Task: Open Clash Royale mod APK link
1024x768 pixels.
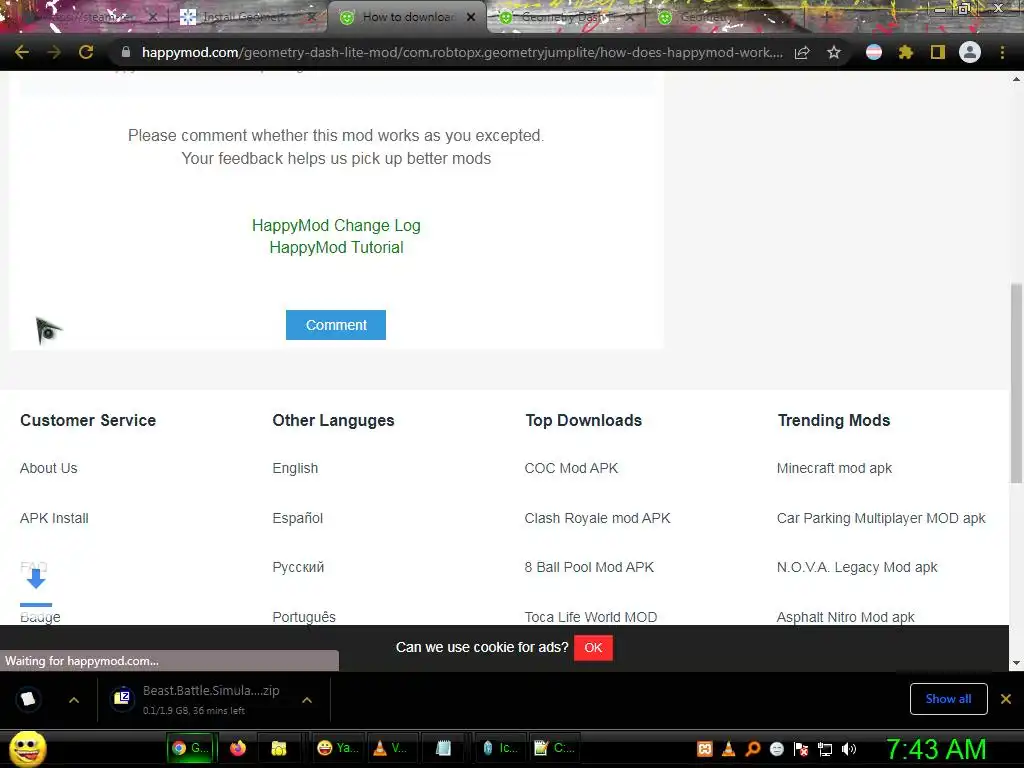Action: point(598,518)
